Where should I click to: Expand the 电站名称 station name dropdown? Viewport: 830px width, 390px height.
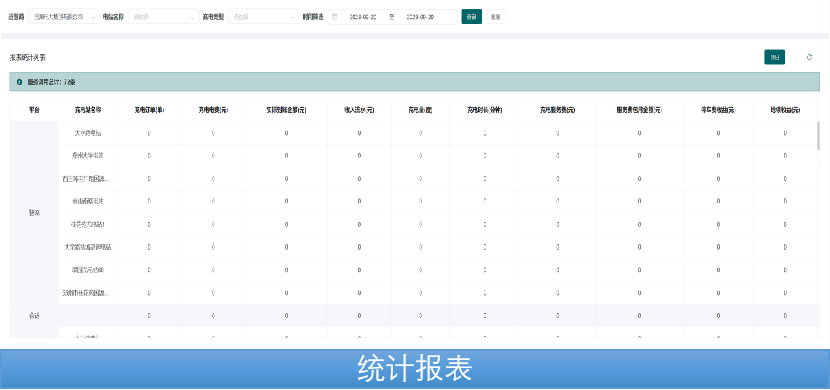tap(163, 17)
